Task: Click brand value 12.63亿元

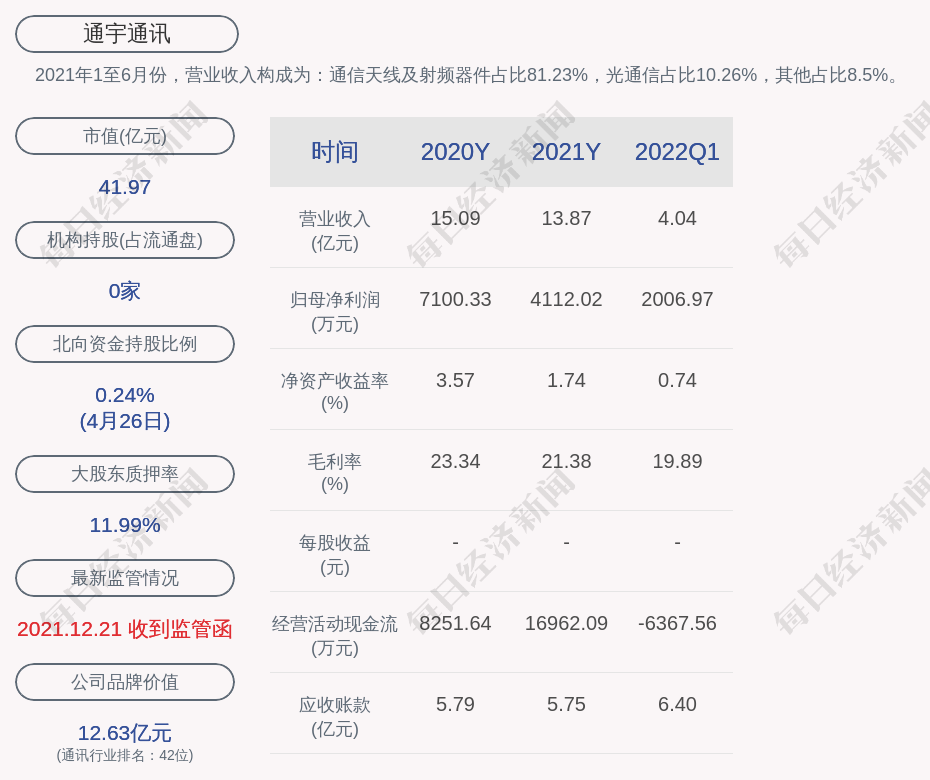Action: pos(125,733)
